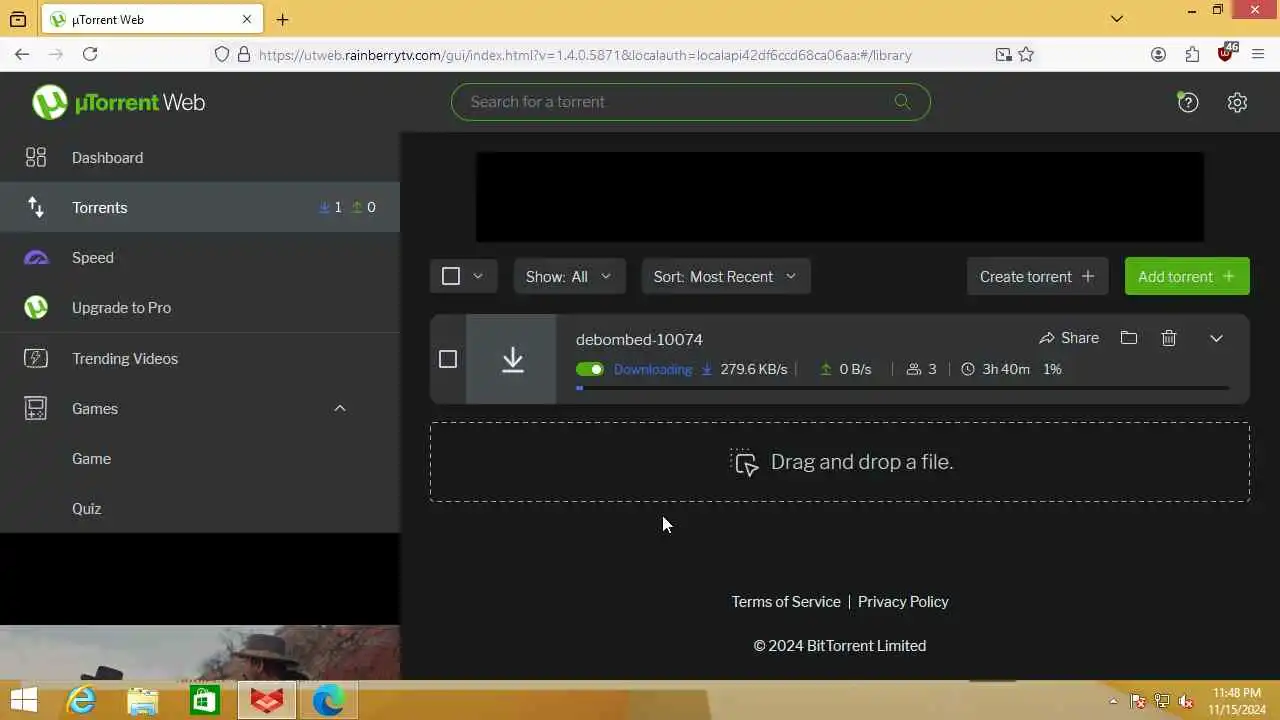The image size is (1280, 720).
Task: Click the URL address bar
Action: point(585,55)
